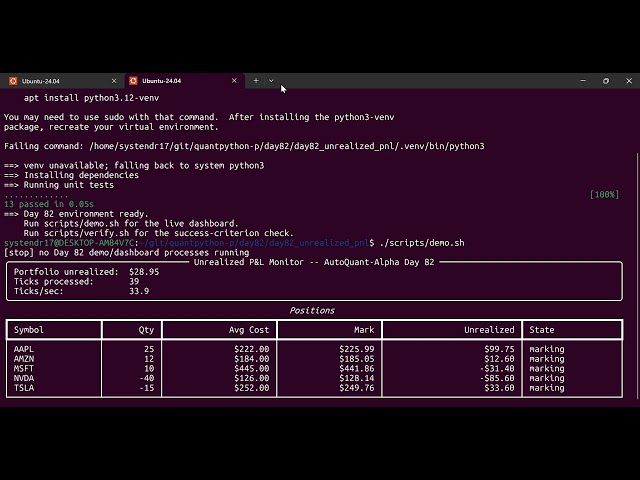Maximize the terminal window
Screen dimensions: 640x480
606,81
